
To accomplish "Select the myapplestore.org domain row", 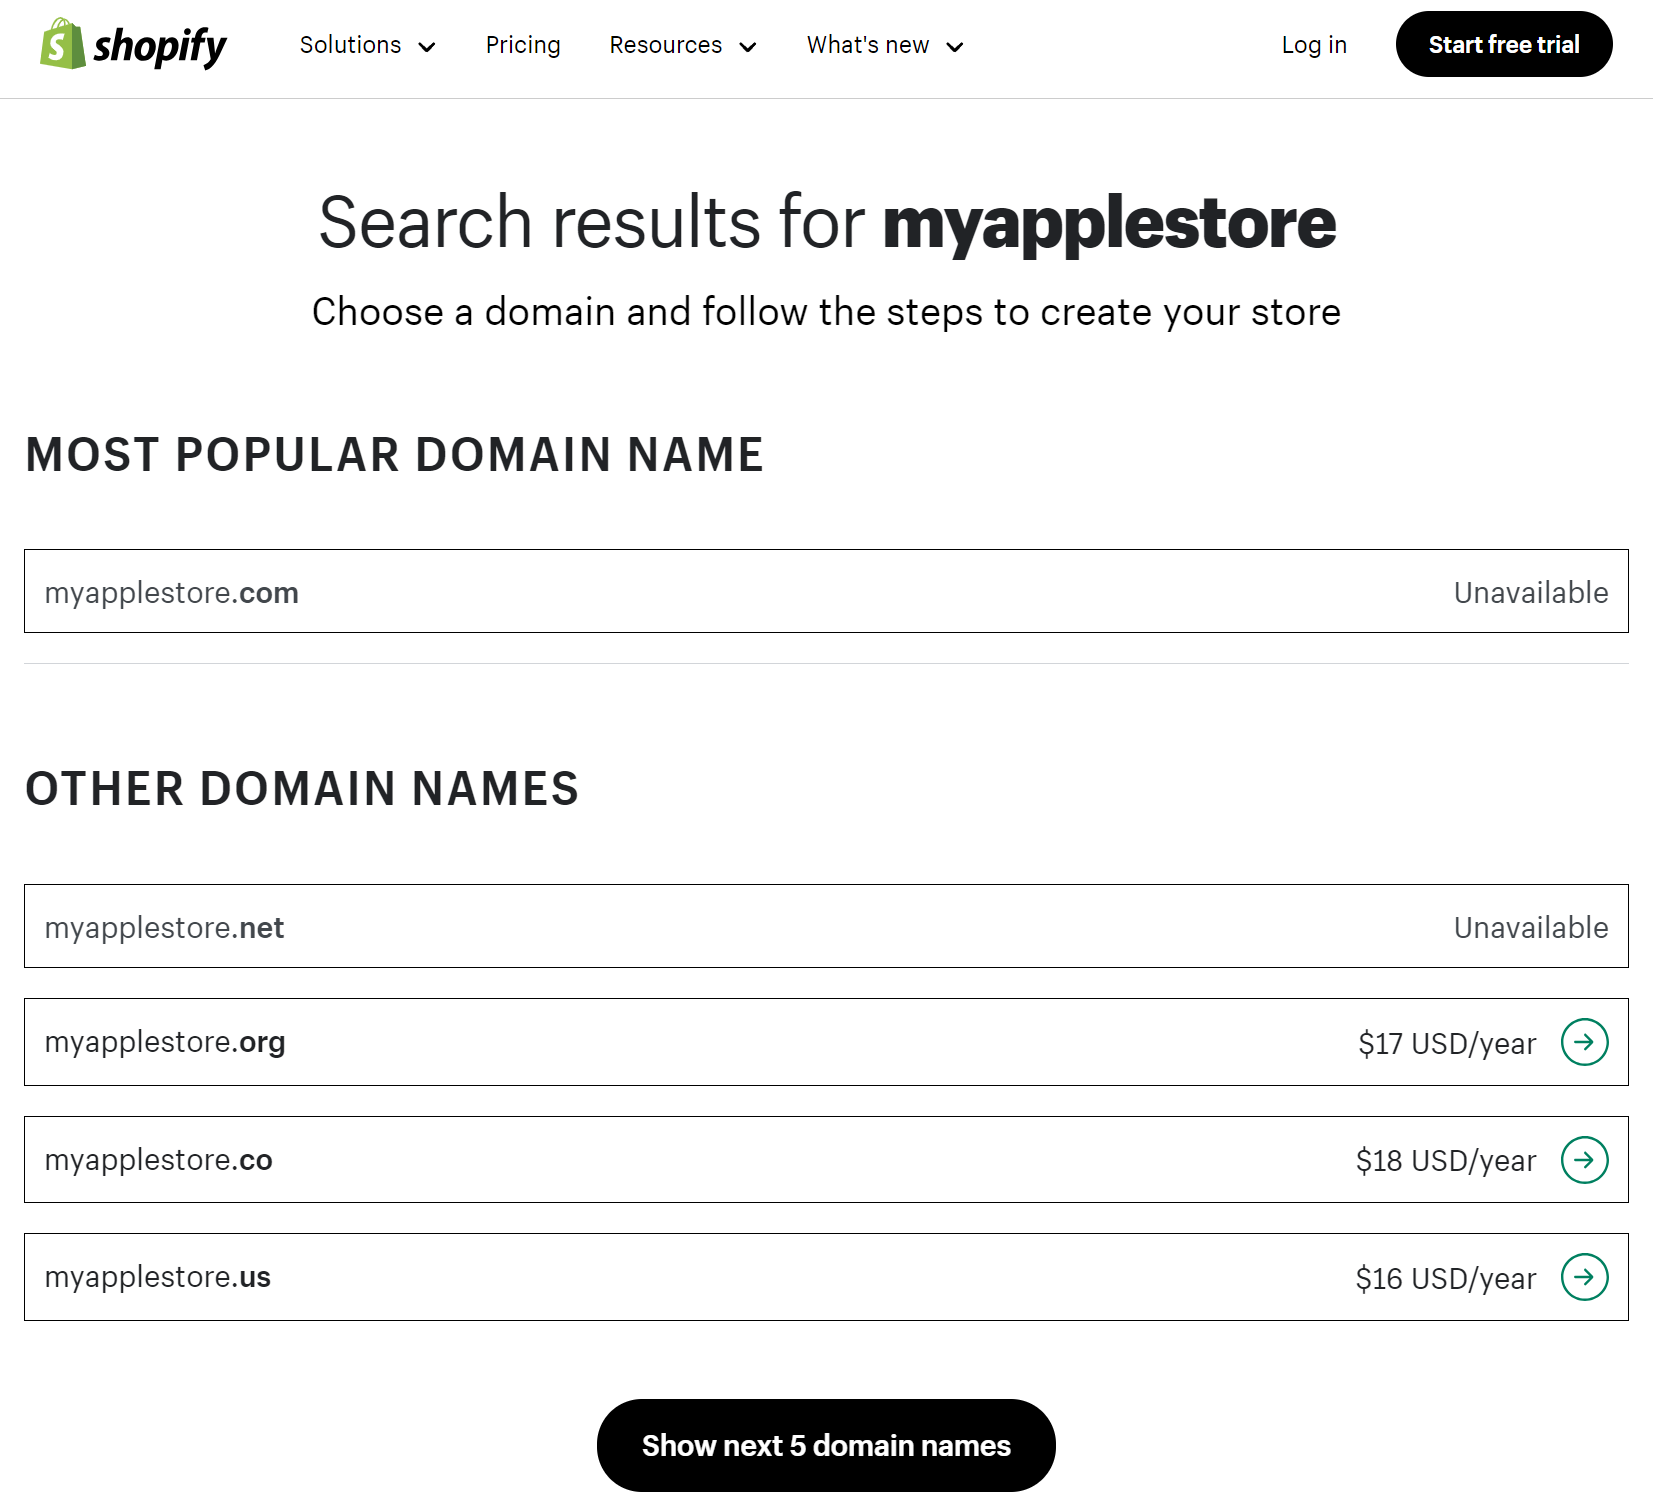I will (826, 1042).
